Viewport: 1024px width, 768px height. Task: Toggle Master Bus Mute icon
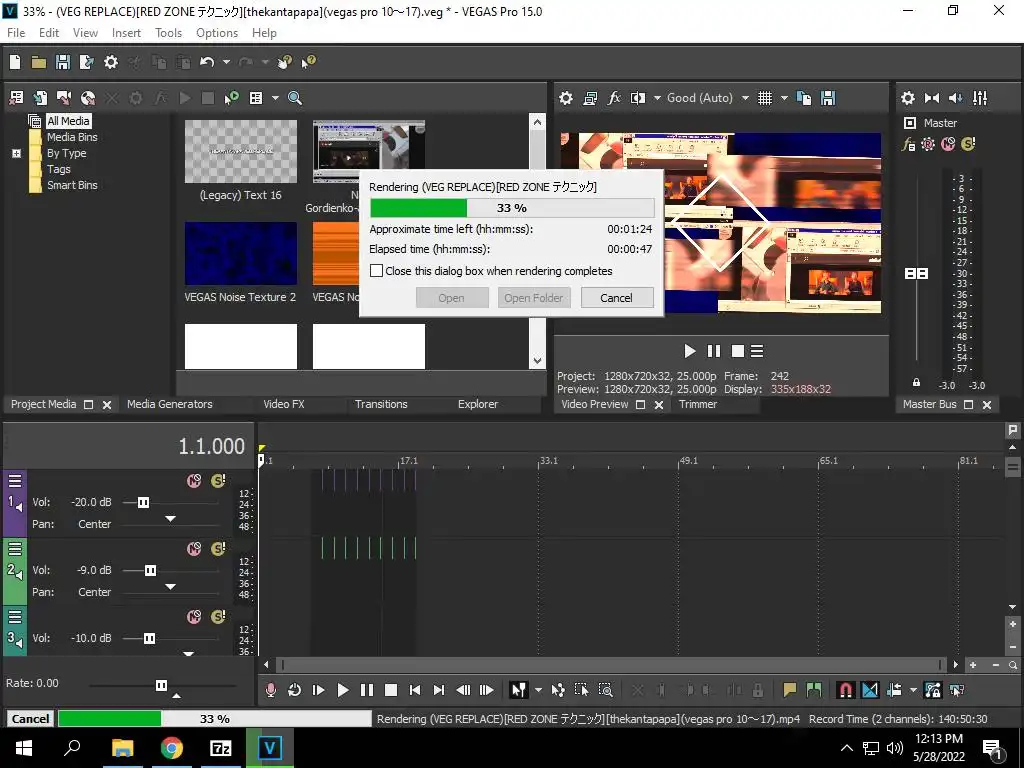948,144
